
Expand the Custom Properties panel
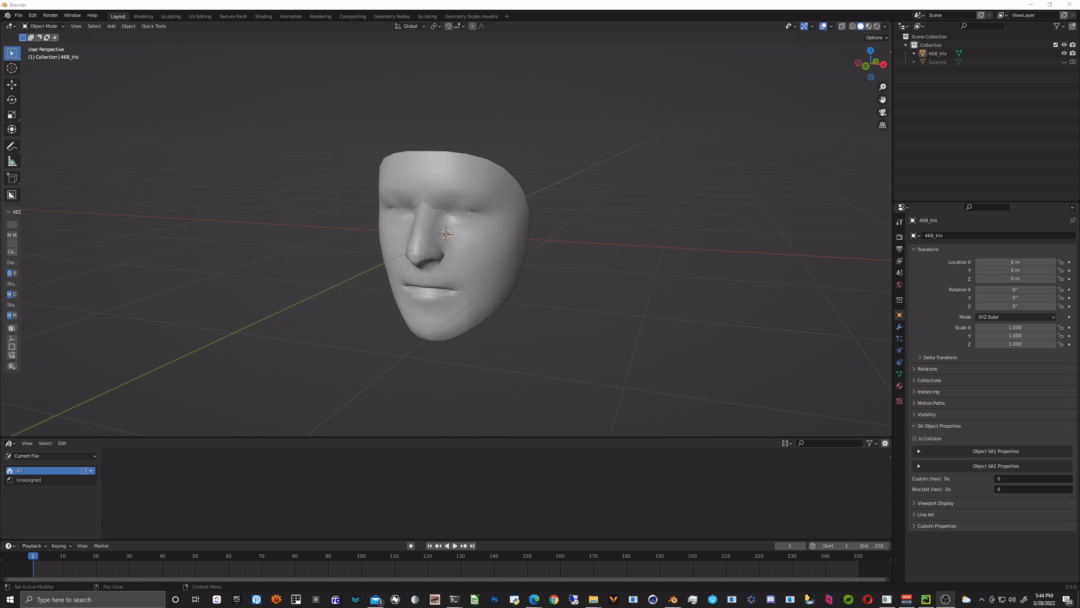(936, 526)
